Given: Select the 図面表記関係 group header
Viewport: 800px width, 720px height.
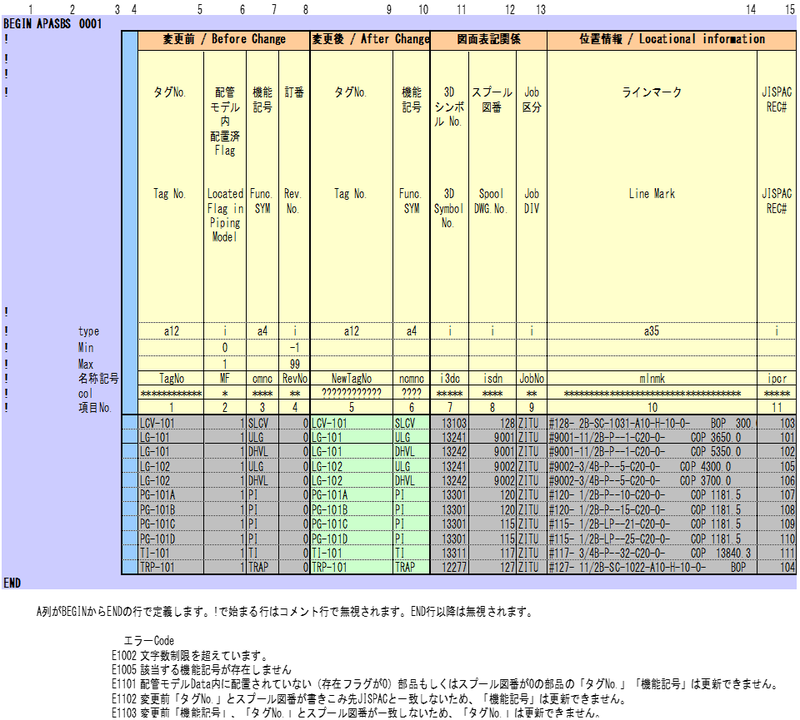Looking at the screenshot, I should [x=488, y=39].
